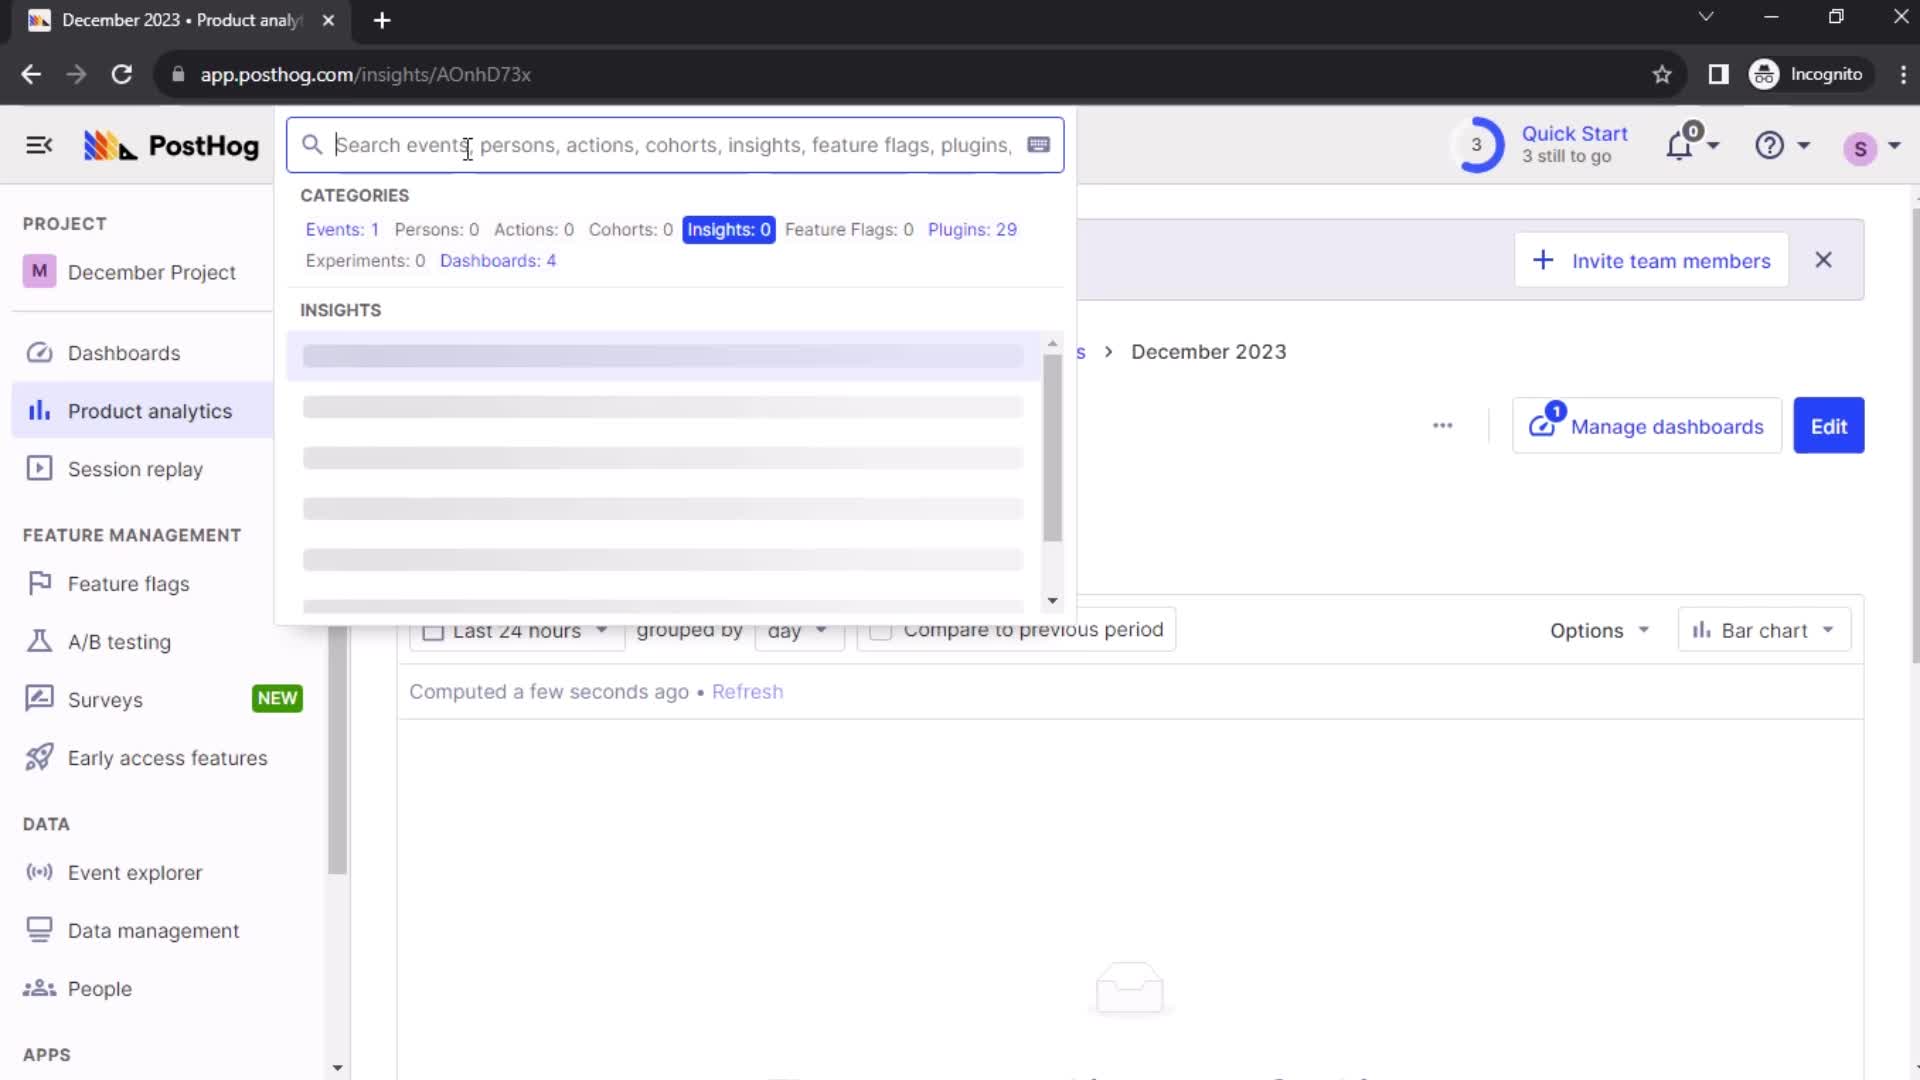Viewport: 1920px width, 1080px height.
Task: Click the search input field
Action: click(675, 145)
